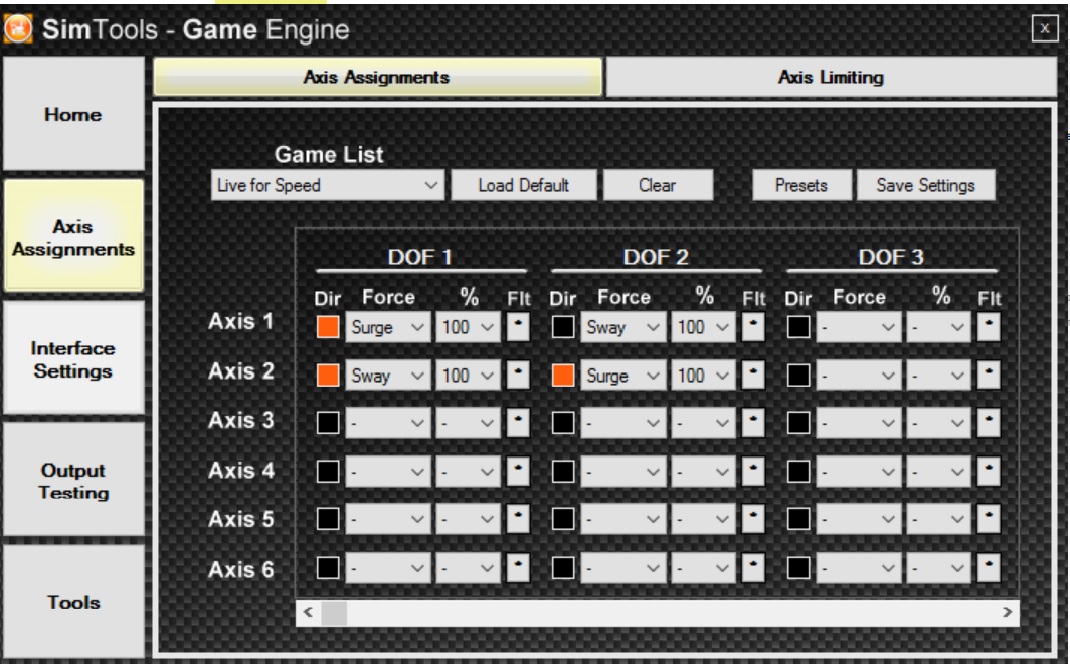Open Axis 4 DOF 2 filter button

tap(753, 471)
